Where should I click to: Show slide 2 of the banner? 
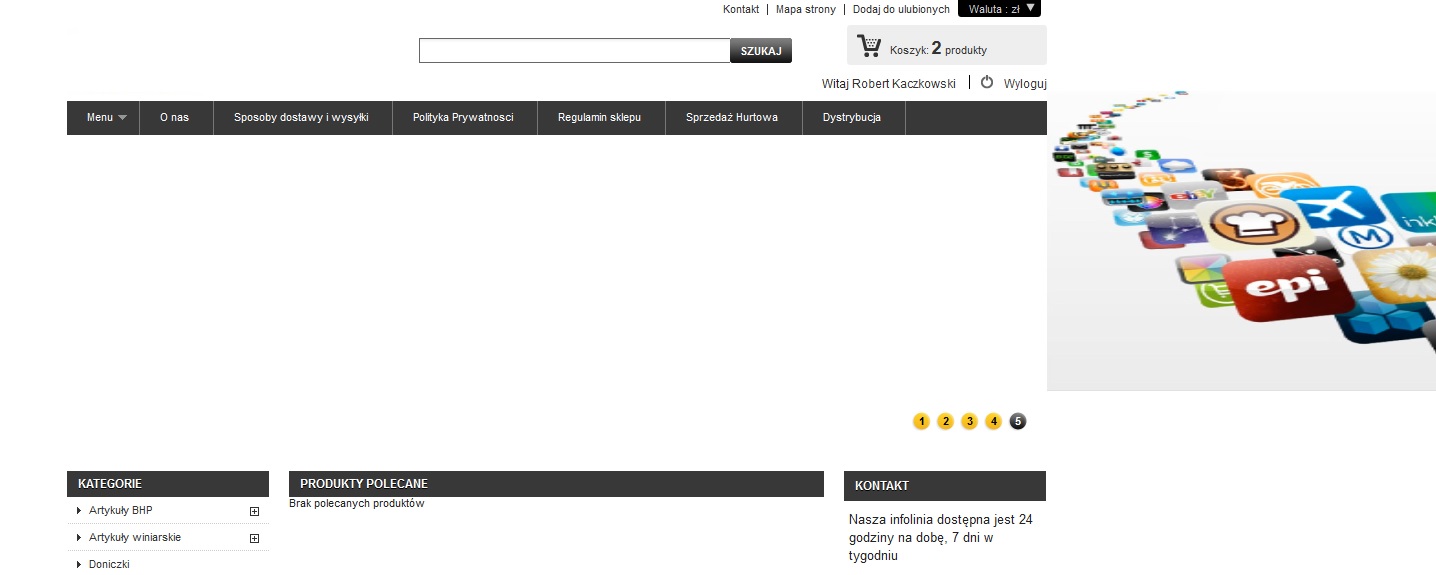coord(946,421)
